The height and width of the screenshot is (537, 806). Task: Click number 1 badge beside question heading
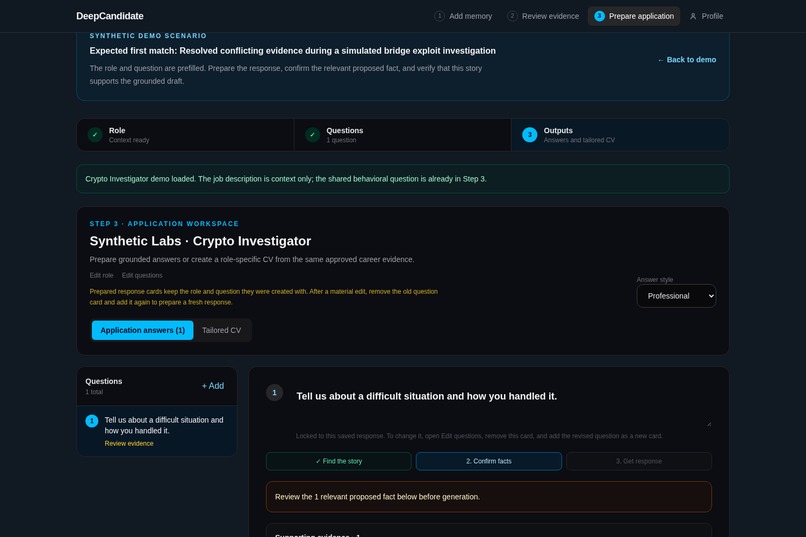pos(274,393)
